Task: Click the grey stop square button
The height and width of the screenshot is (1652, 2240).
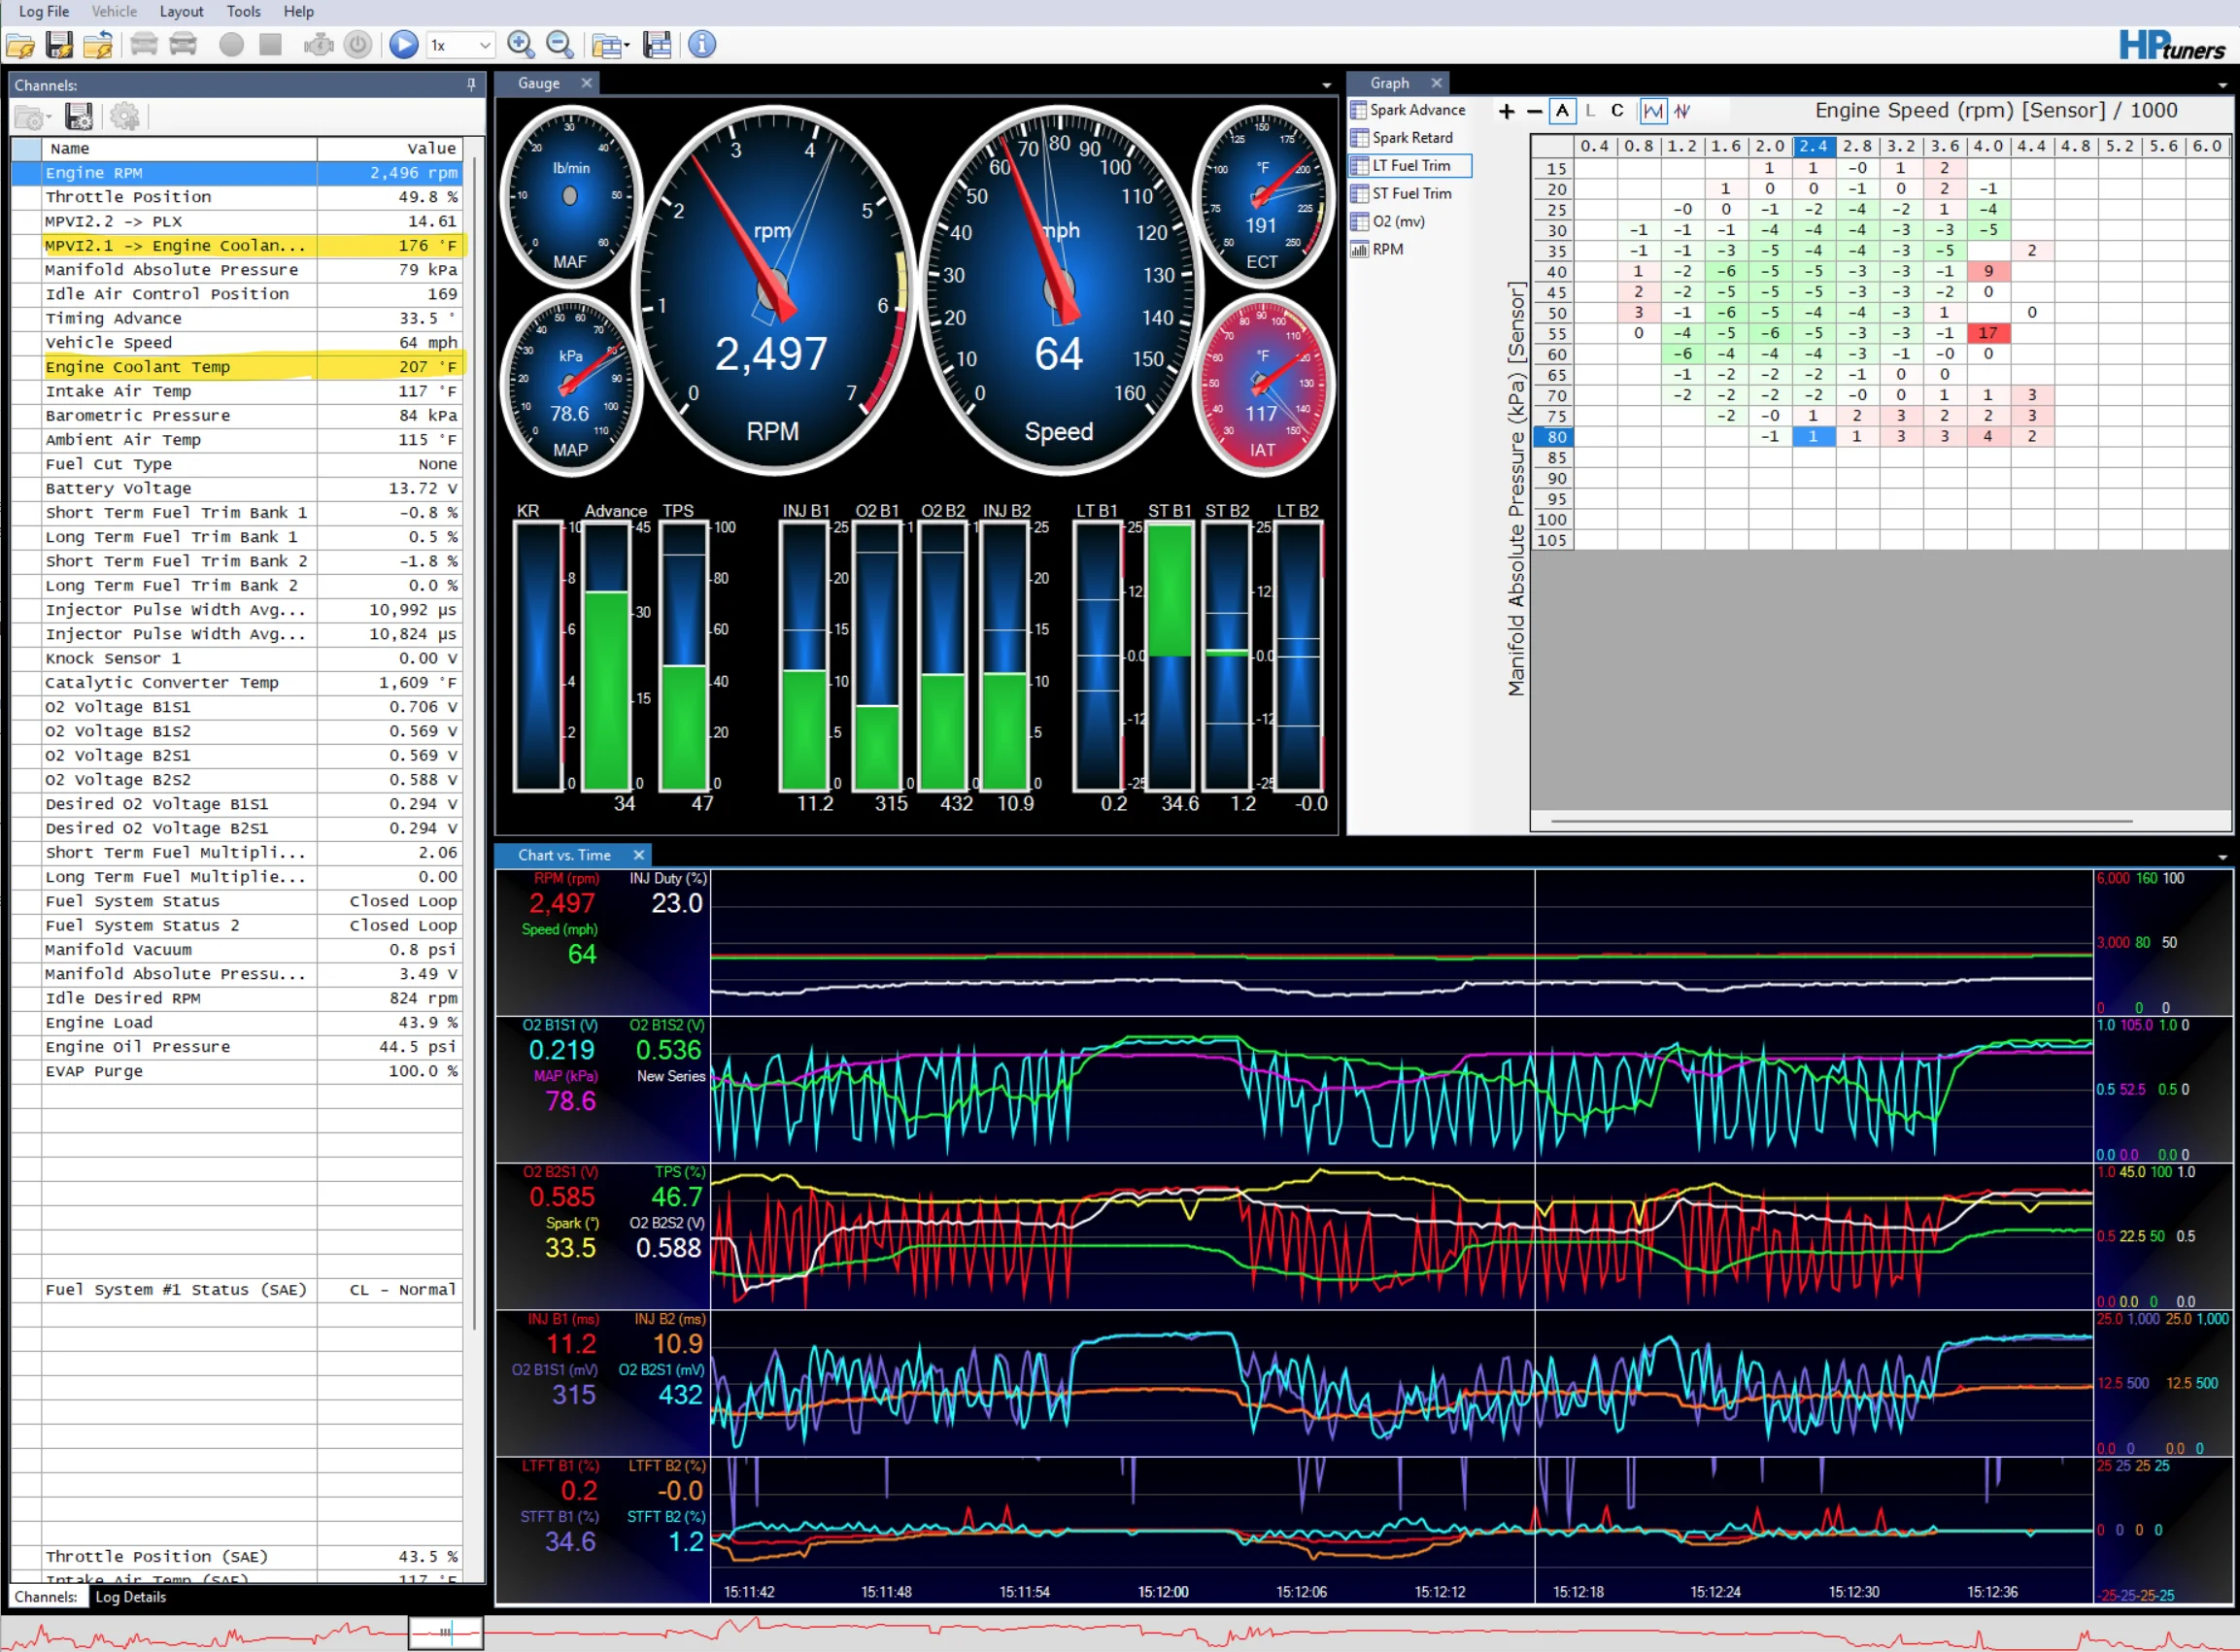Action: click(x=270, y=45)
